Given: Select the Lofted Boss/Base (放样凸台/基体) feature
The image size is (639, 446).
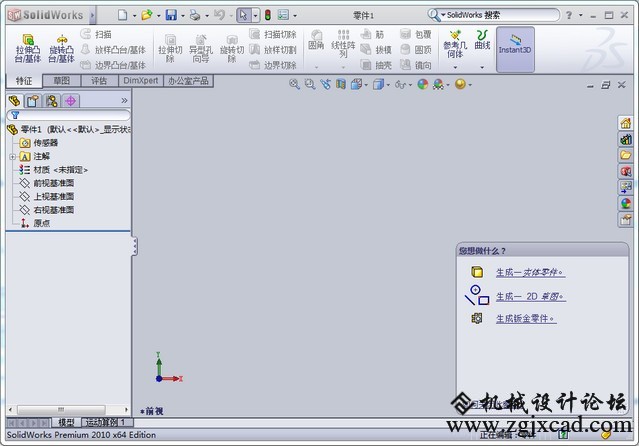Looking at the screenshot, I should coord(113,50).
